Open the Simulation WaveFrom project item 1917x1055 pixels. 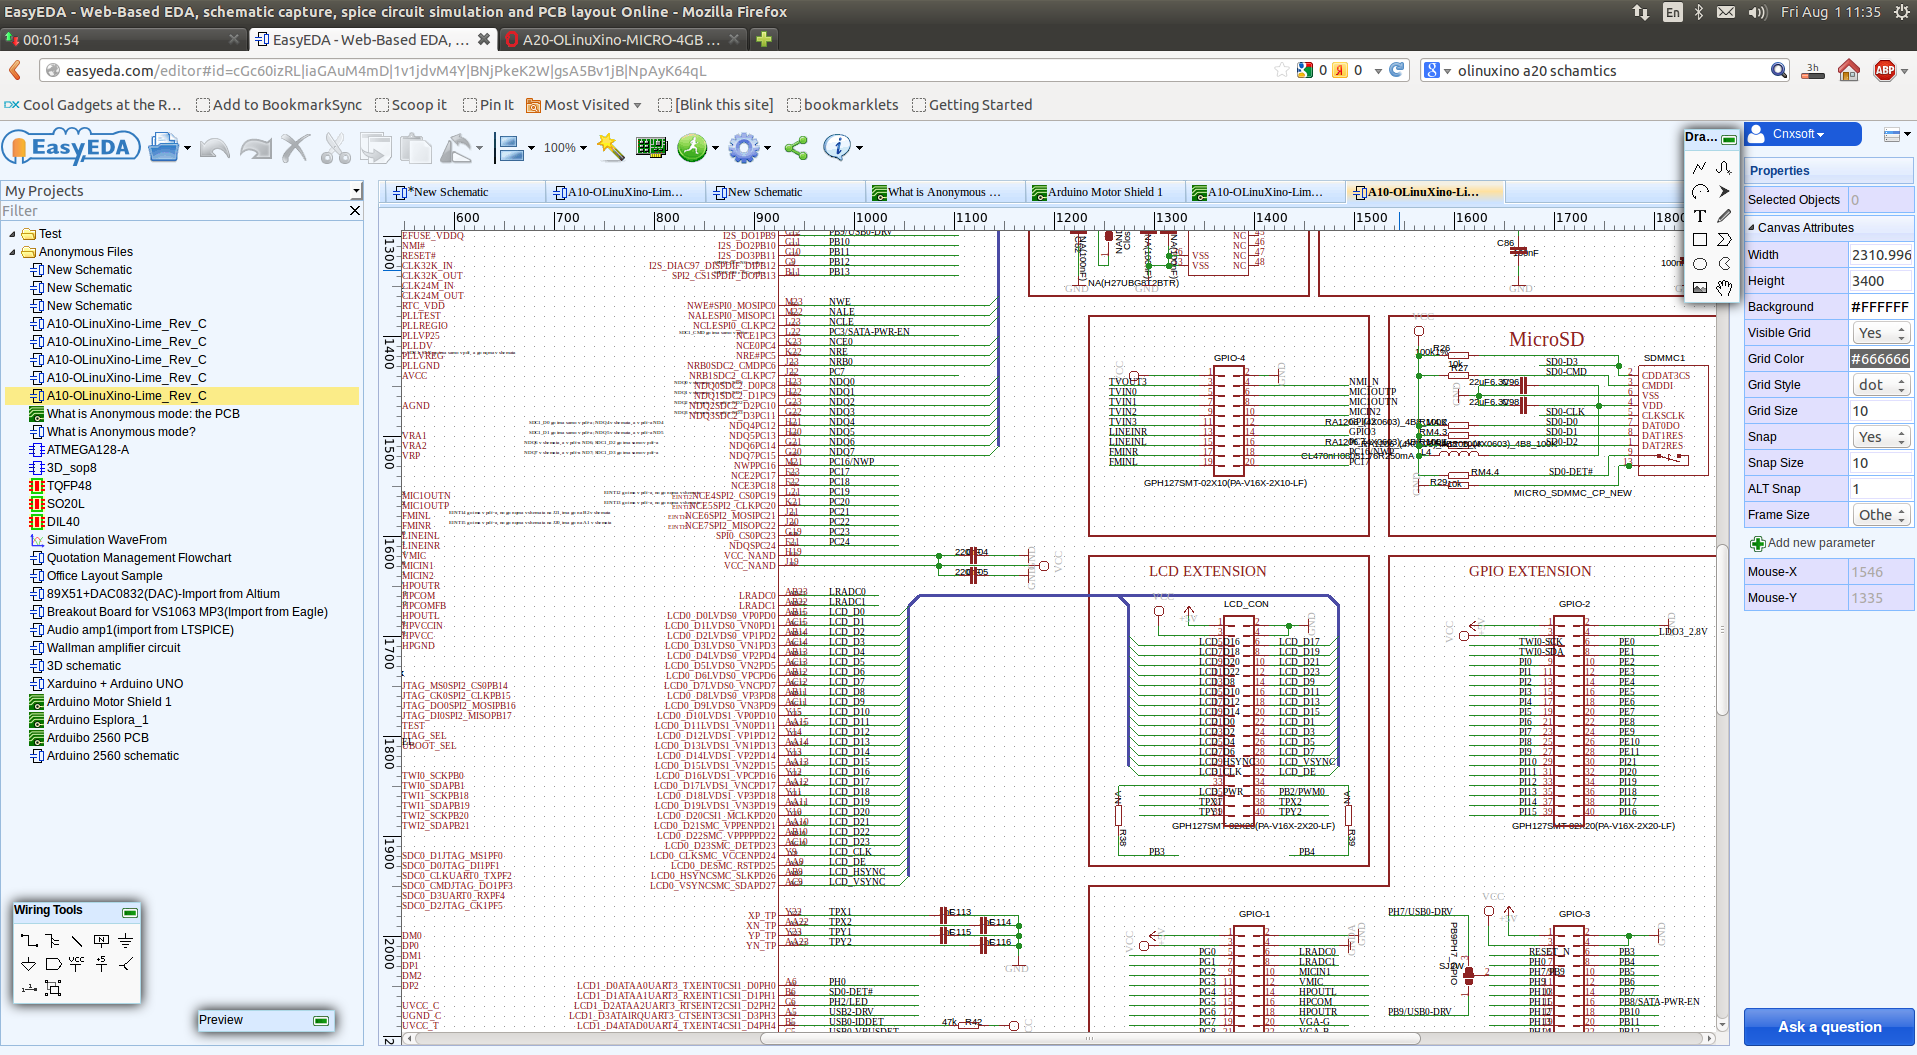click(106, 540)
